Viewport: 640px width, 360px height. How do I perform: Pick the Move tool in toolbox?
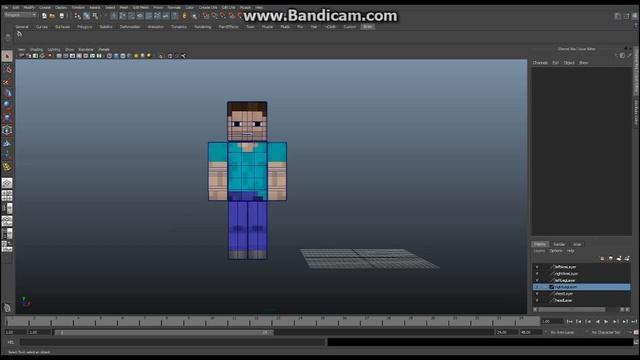pos(7,93)
